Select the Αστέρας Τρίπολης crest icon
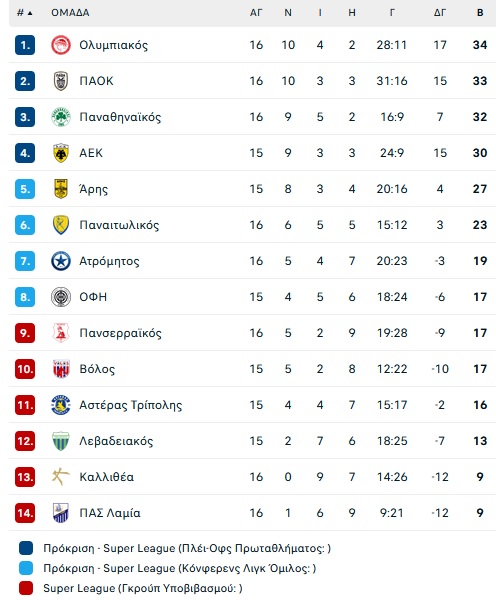Image resolution: width=496 pixels, height=600 pixels. [x=61, y=405]
